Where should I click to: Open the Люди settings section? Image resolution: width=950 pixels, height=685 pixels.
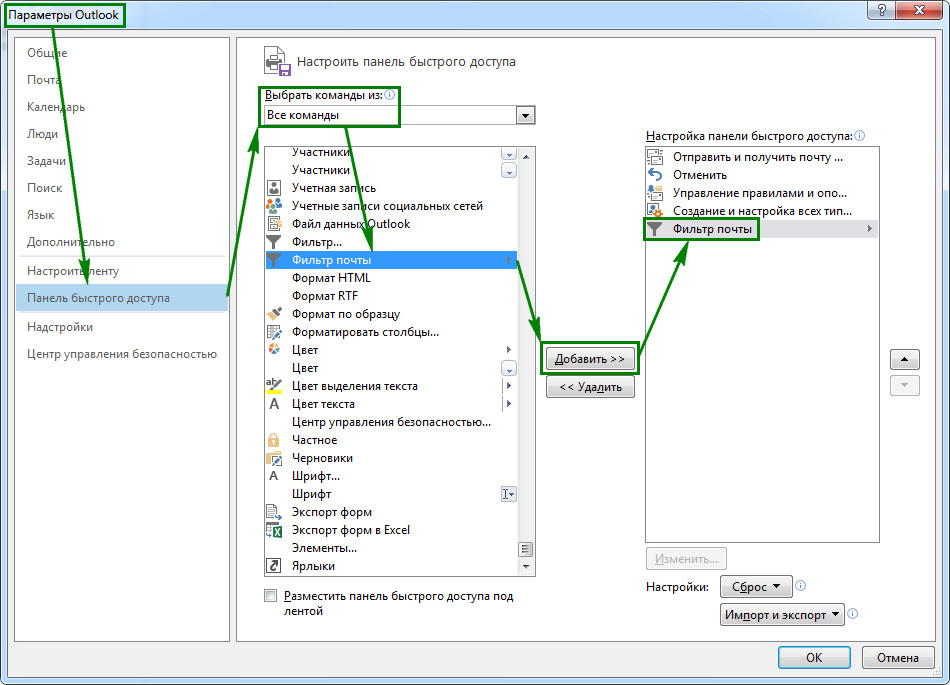(x=42, y=134)
